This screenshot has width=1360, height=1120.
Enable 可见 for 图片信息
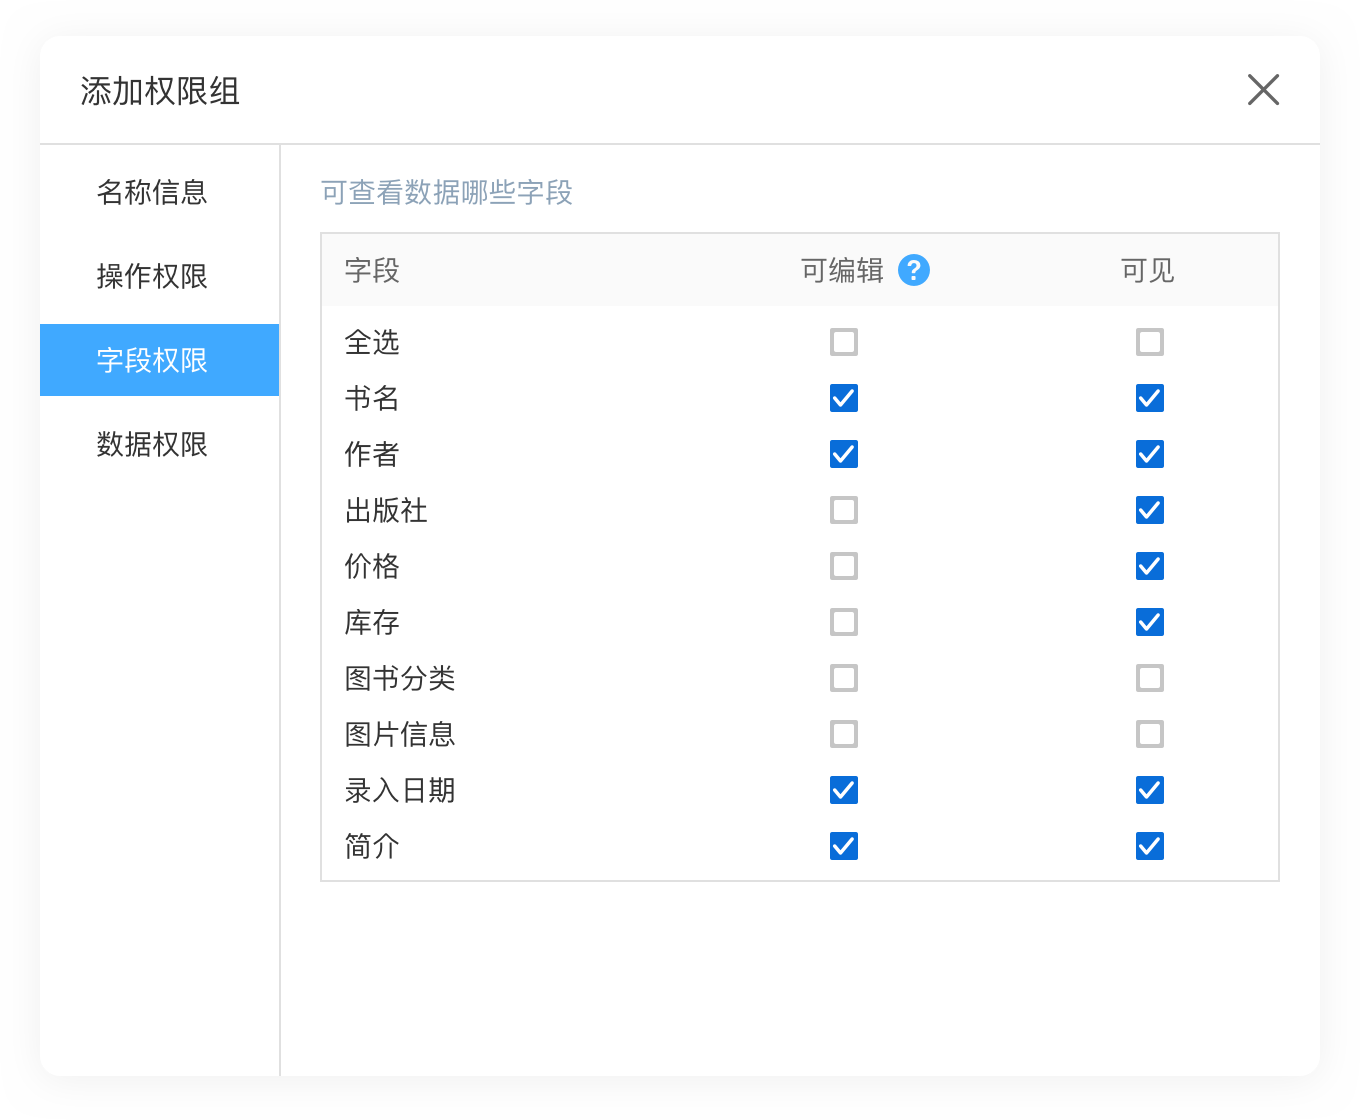pos(1149,734)
